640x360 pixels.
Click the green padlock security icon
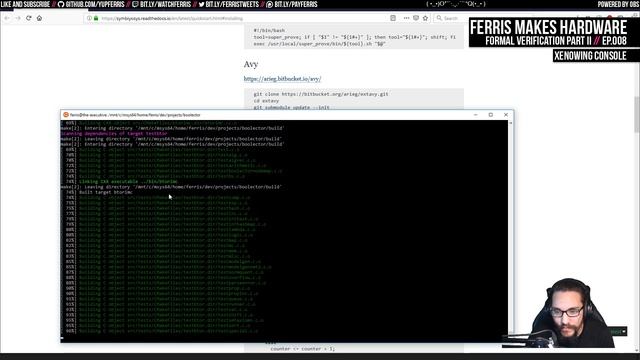coord(96,18)
